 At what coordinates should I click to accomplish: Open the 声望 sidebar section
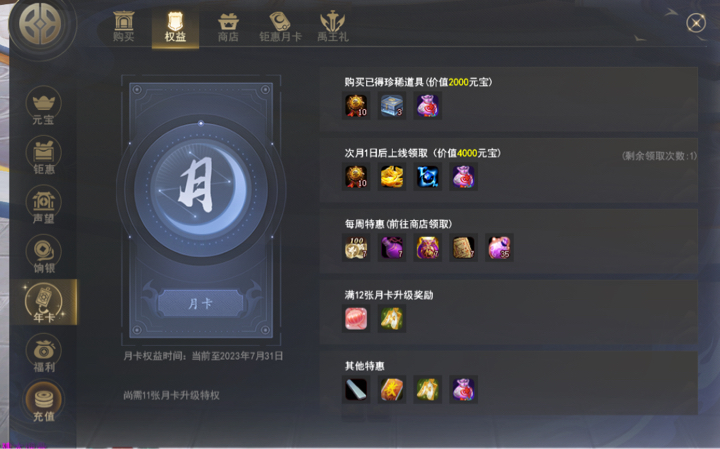(44, 205)
